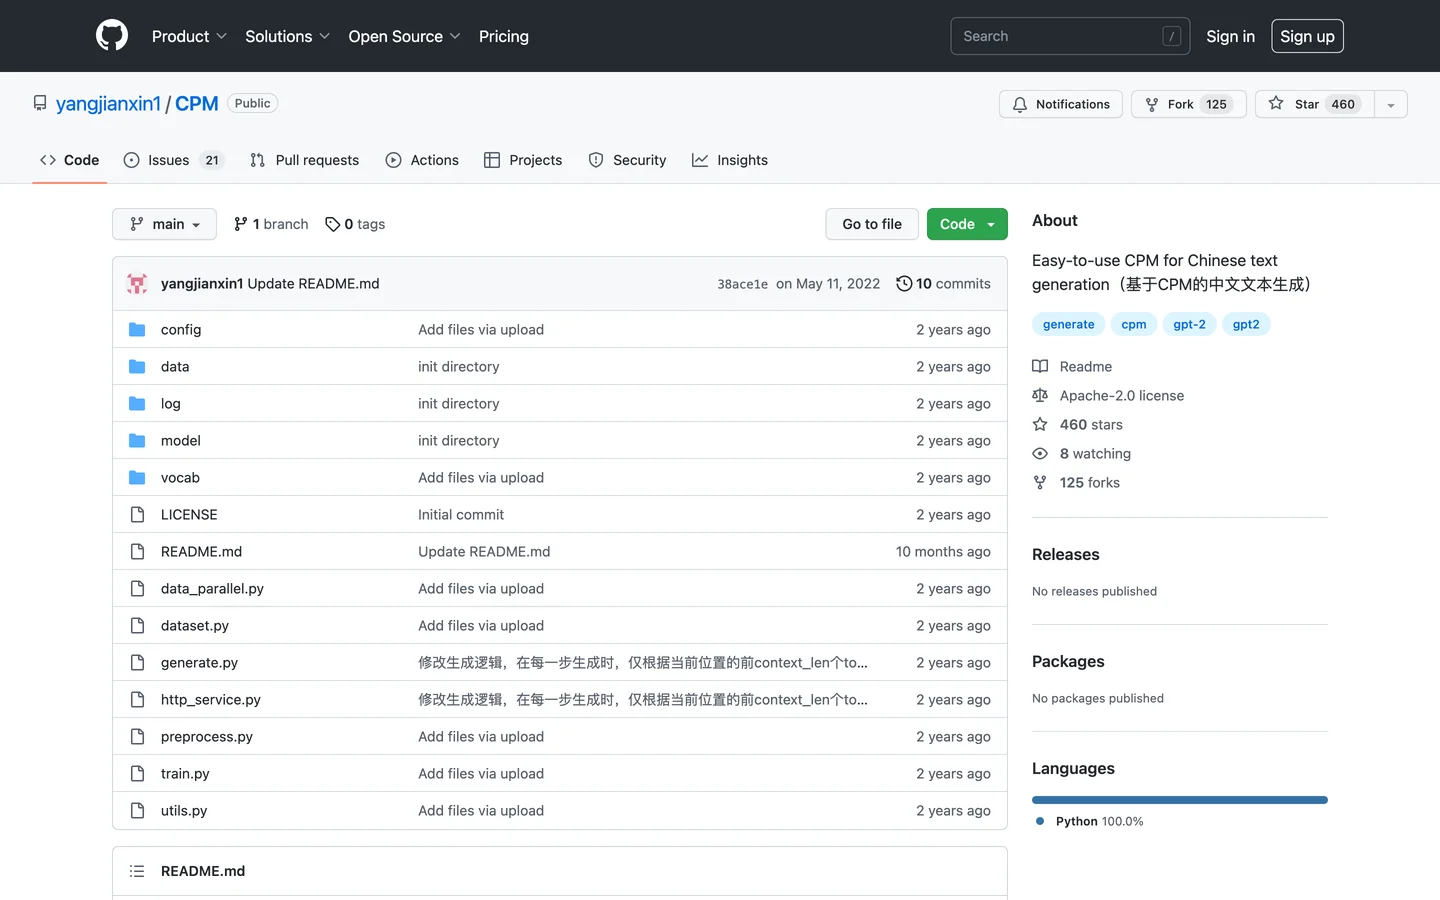Open the vocab folder icon
The image size is (1440, 900).
tap(137, 477)
